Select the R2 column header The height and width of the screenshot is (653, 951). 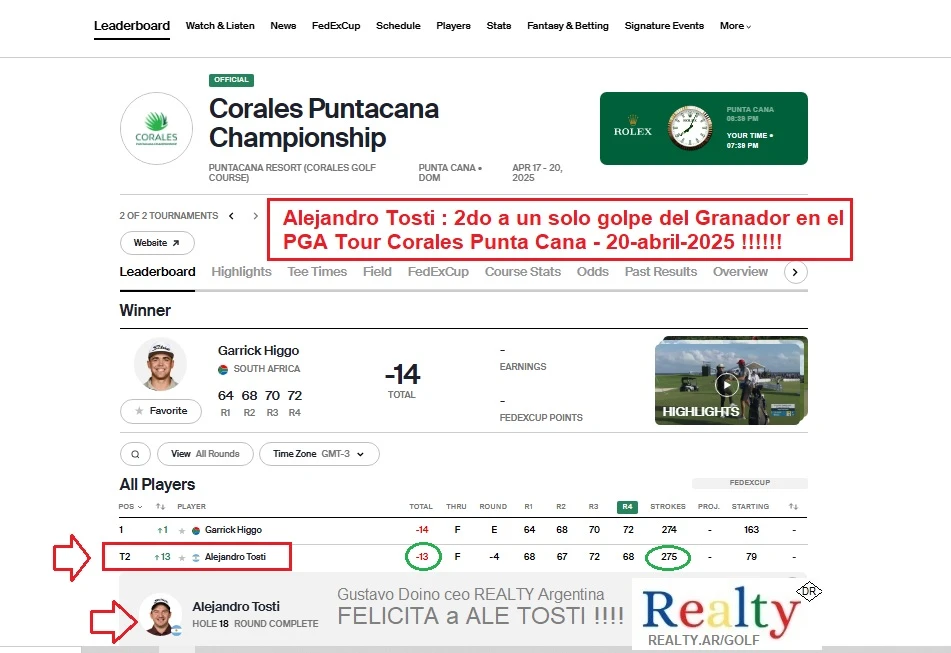point(561,507)
